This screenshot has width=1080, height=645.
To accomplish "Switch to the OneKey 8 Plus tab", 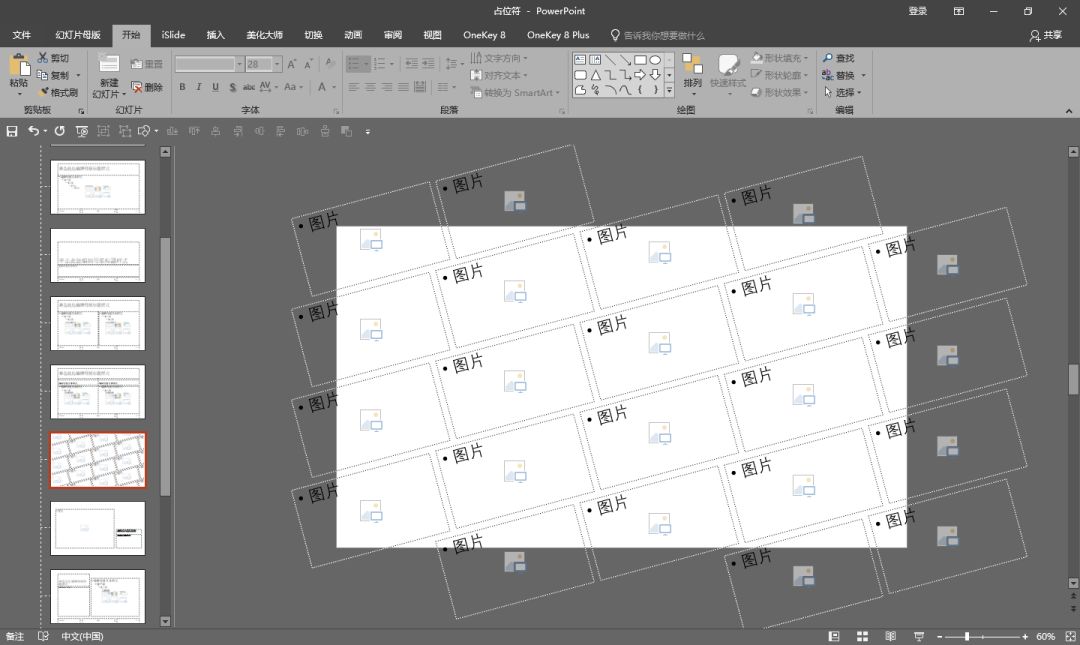I will pos(558,34).
